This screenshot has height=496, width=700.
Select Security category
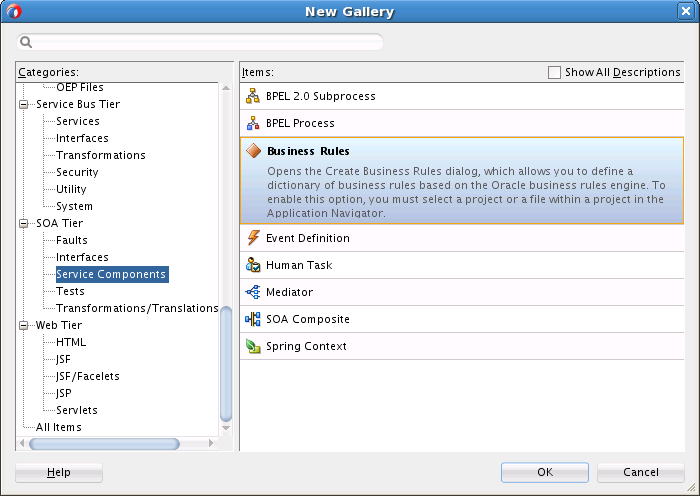(77, 172)
